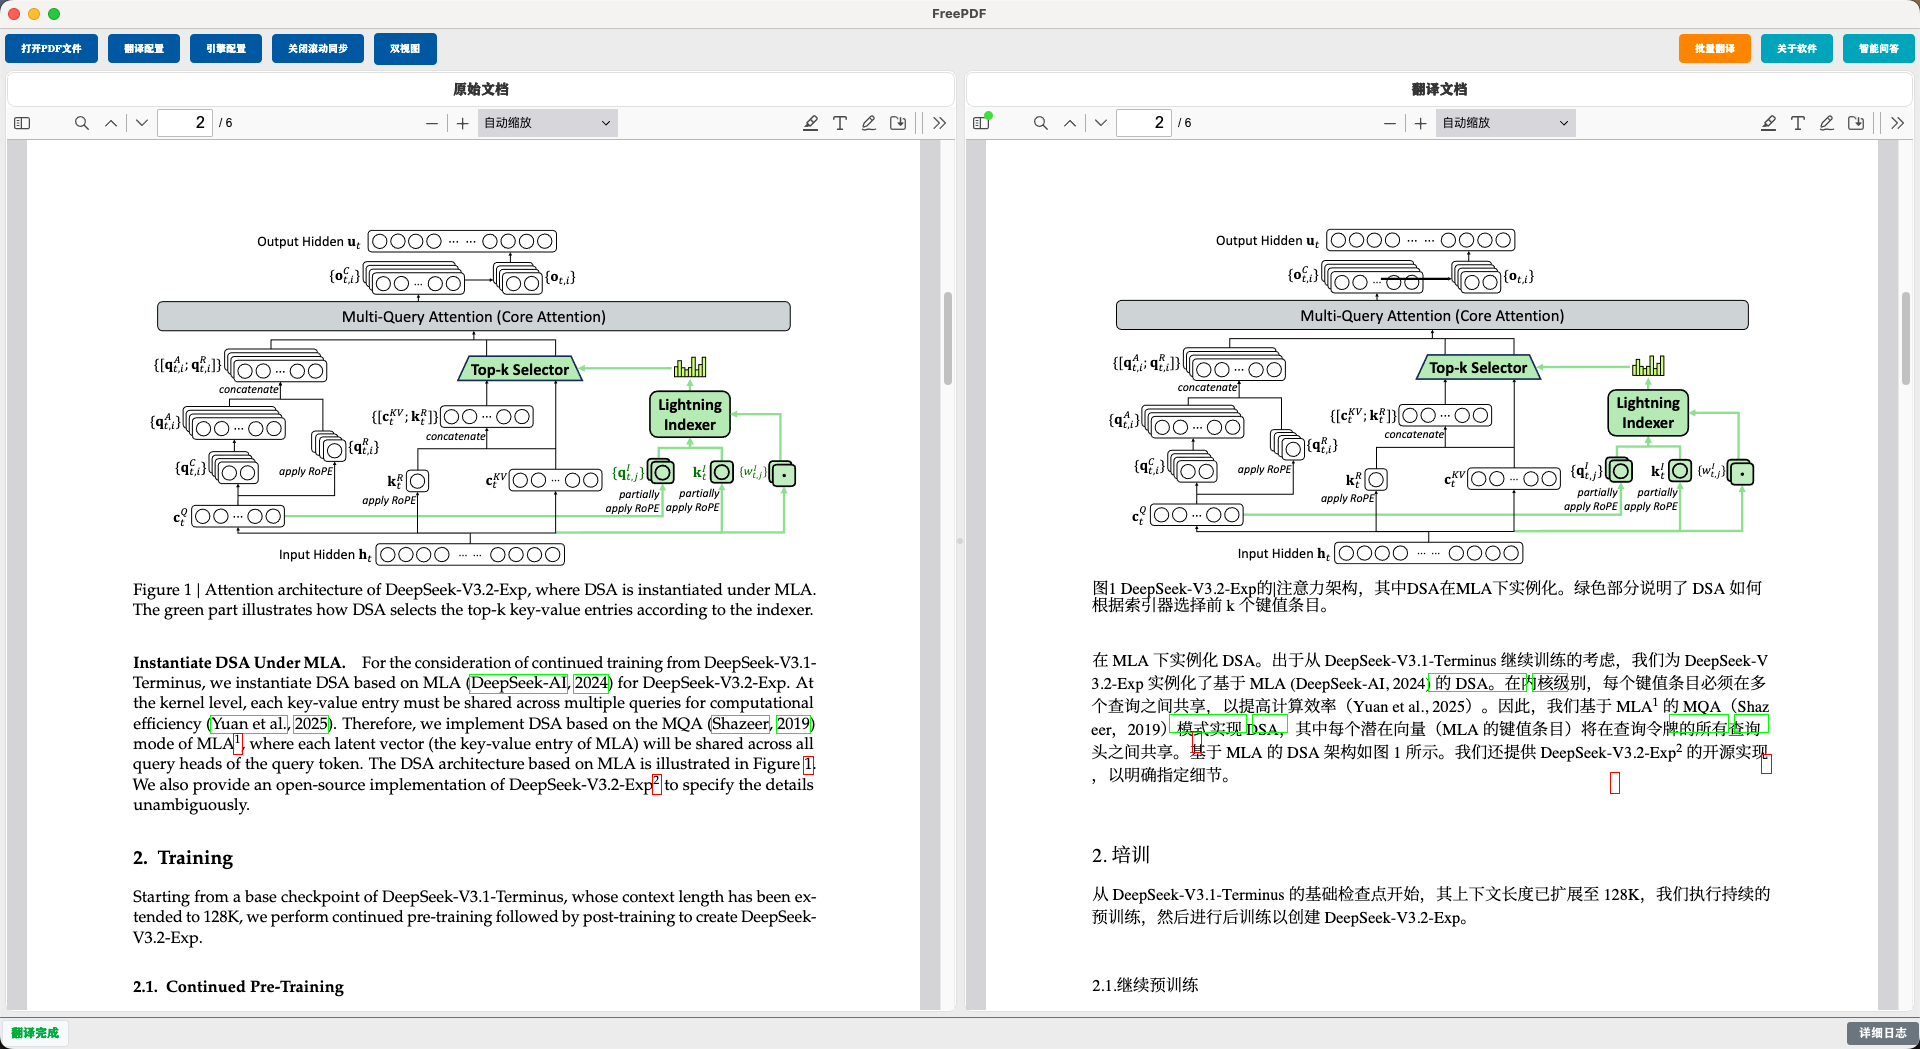The height and width of the screenshot is (1049, 1920).
Task: Switch 双视图 dual view mode
Action: tap(405, 49)
